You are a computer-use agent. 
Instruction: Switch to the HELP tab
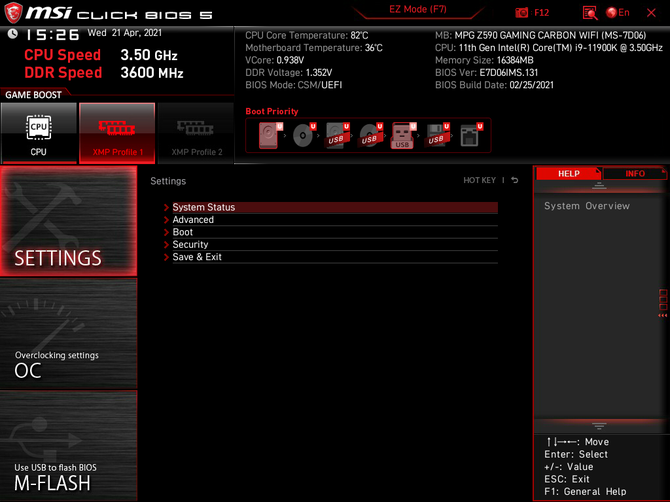coord(569,173)
